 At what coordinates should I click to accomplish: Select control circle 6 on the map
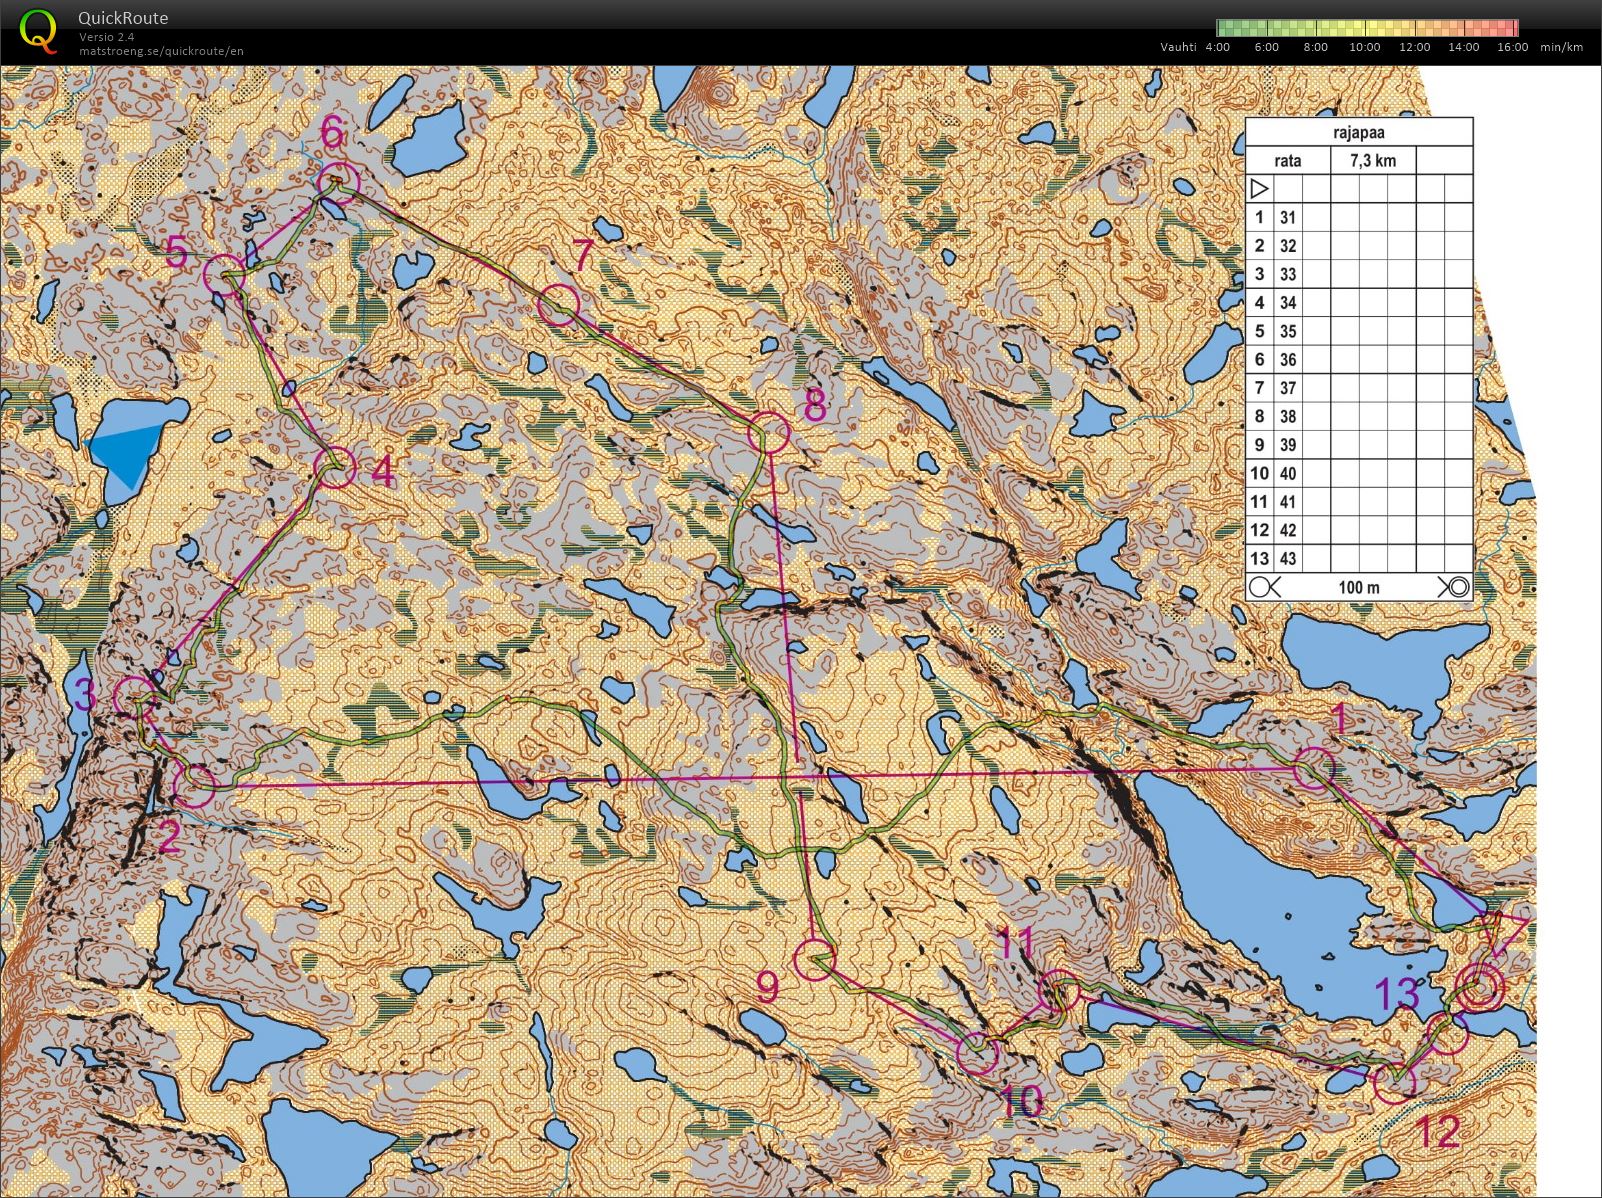(x=338, y=184)
